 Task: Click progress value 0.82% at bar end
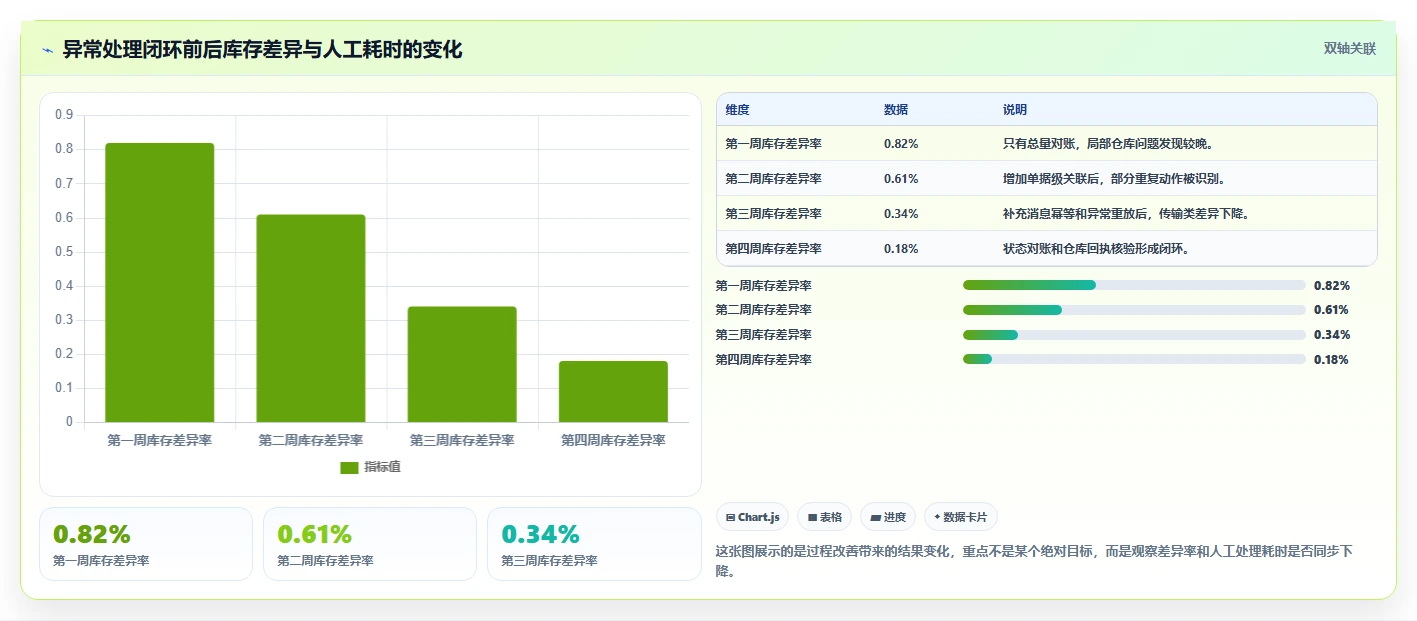[x=1332, y=285]
